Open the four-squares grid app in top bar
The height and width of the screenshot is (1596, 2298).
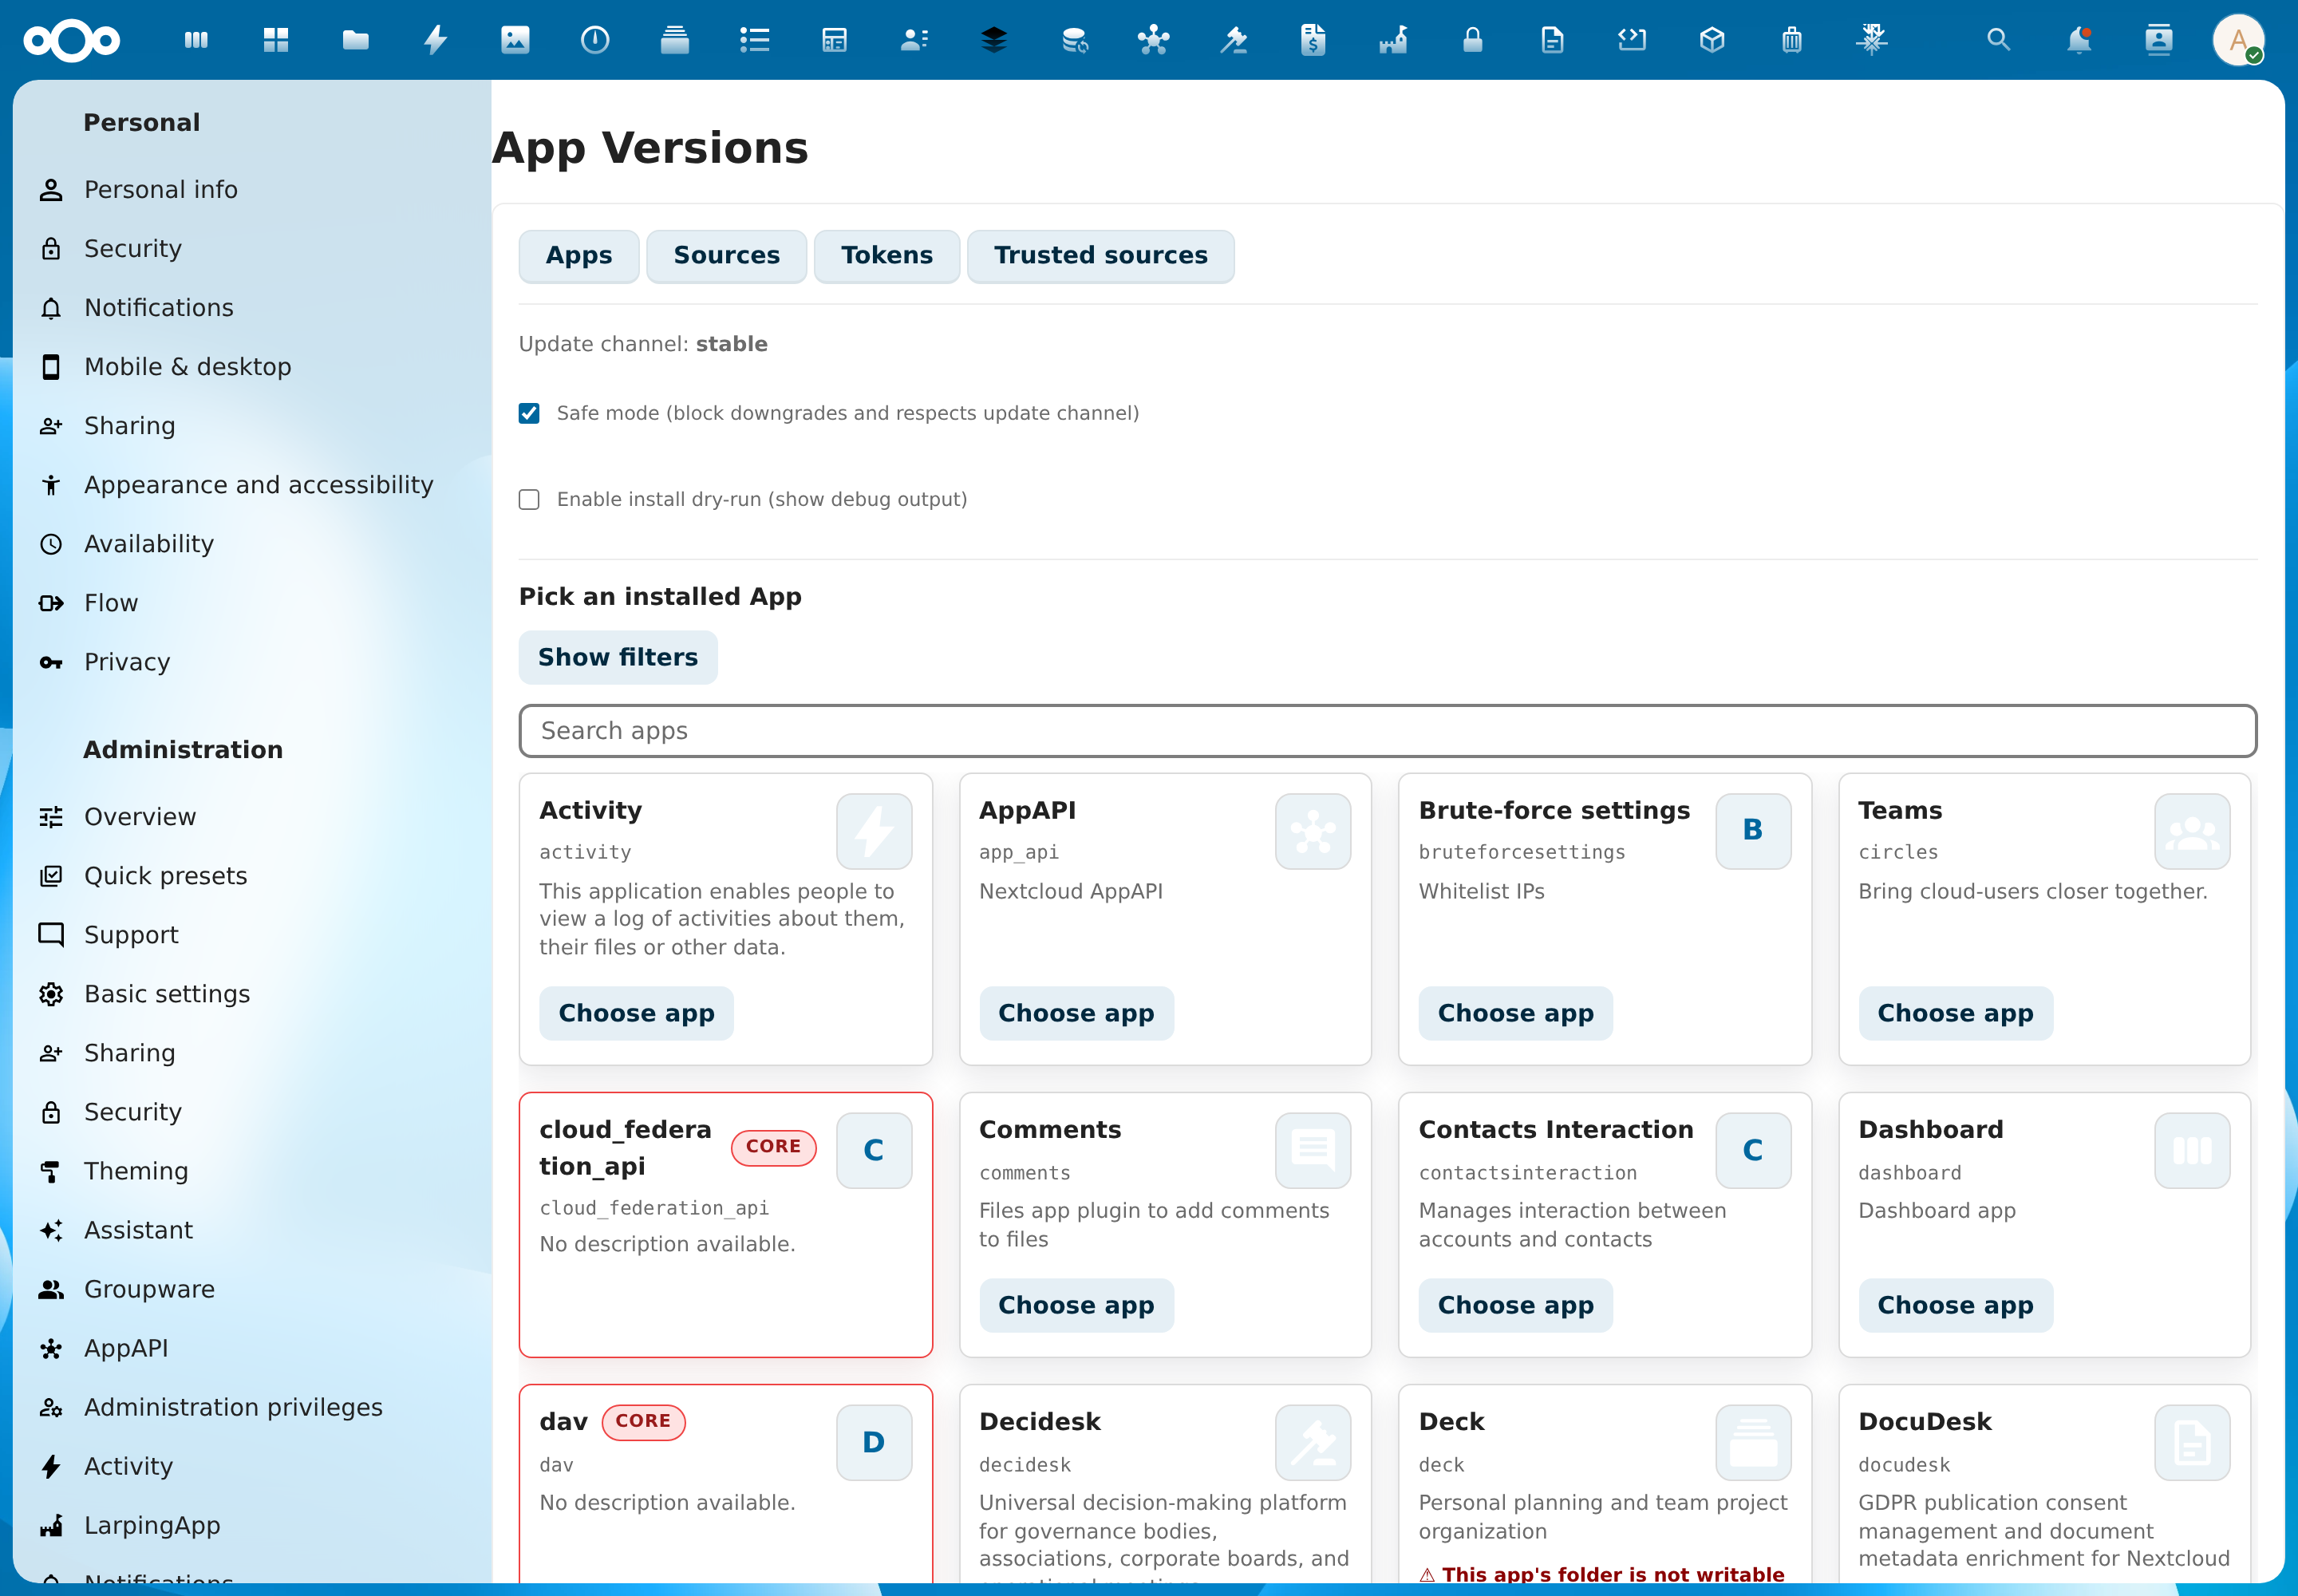pyautogui.click(x=276, y=40)
